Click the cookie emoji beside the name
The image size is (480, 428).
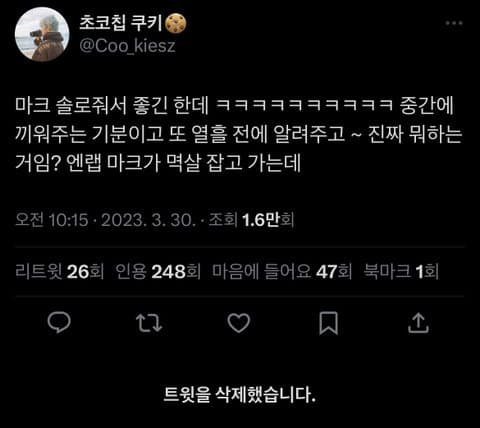[176, 24]
